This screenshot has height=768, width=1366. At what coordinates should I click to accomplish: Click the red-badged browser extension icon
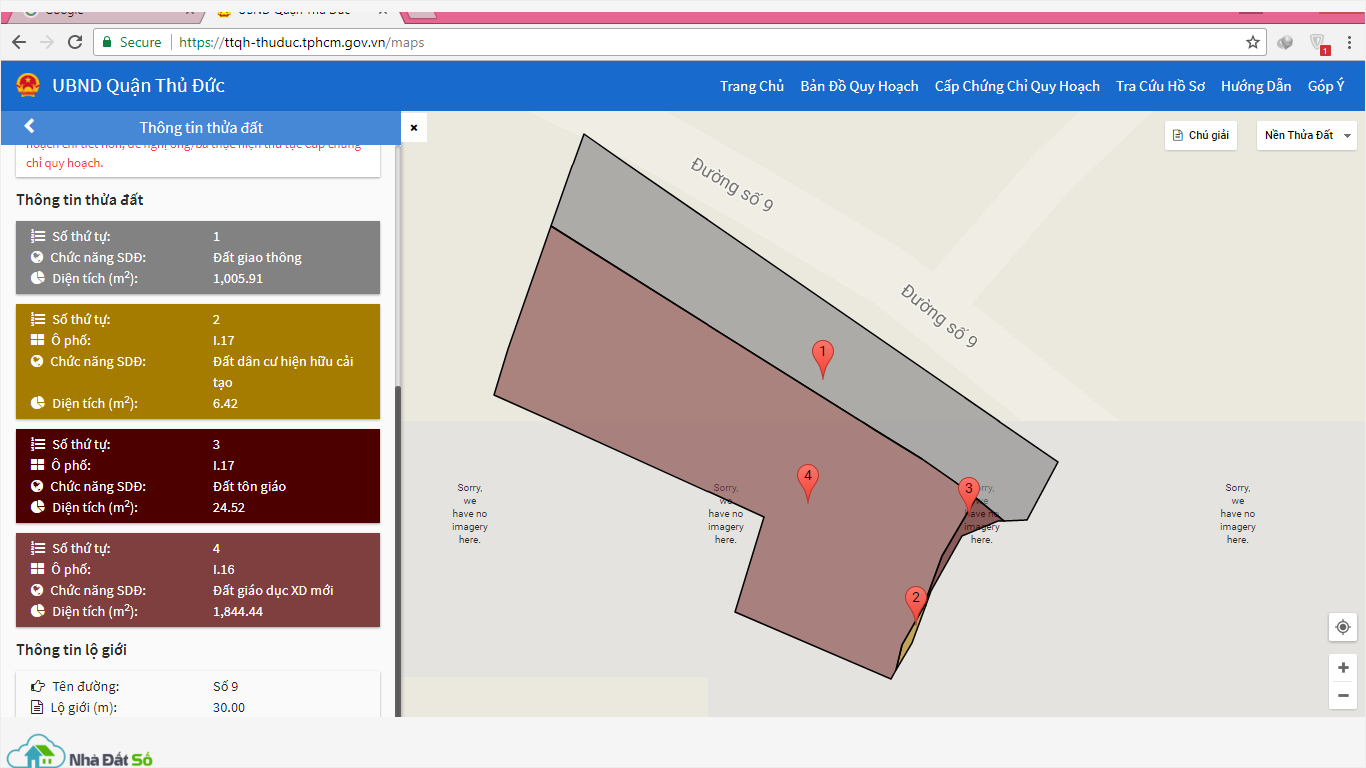[x=1321, y=43]
